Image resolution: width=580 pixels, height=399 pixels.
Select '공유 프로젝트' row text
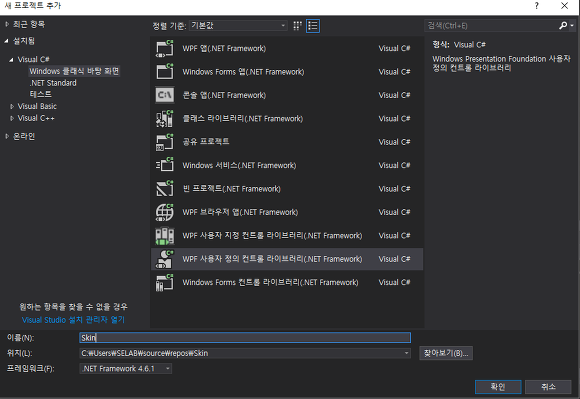tap(206, 142)
